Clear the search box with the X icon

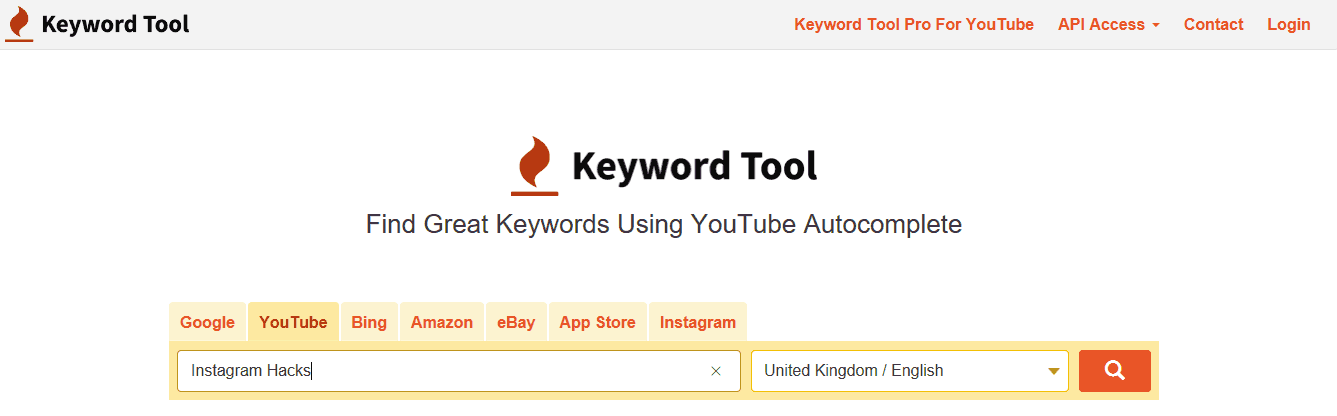point(716,371)
